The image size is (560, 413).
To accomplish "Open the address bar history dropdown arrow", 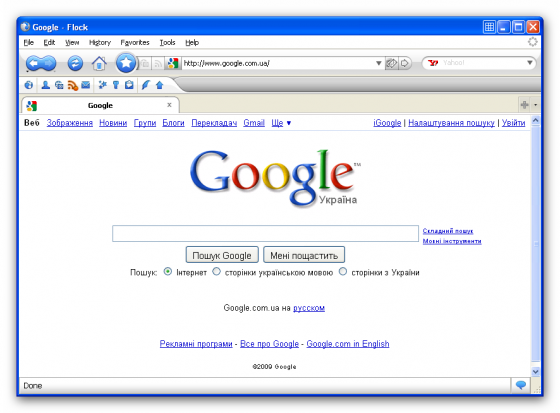I will (x=379, y=63).
